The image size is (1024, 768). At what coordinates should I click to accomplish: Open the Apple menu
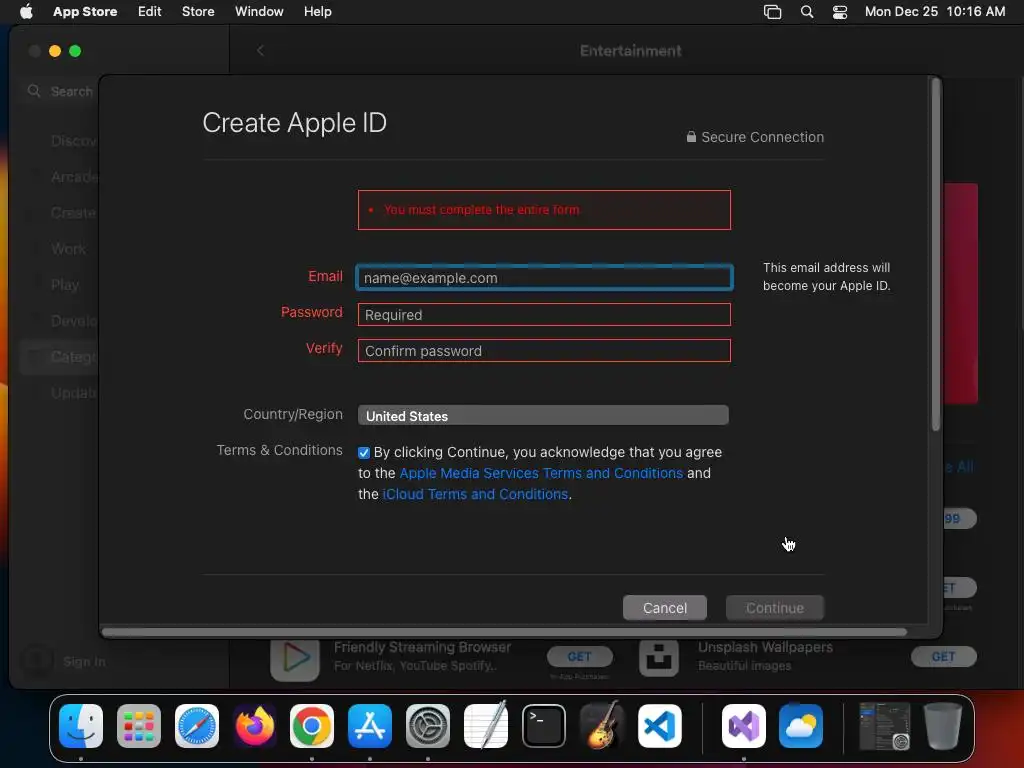26,12
